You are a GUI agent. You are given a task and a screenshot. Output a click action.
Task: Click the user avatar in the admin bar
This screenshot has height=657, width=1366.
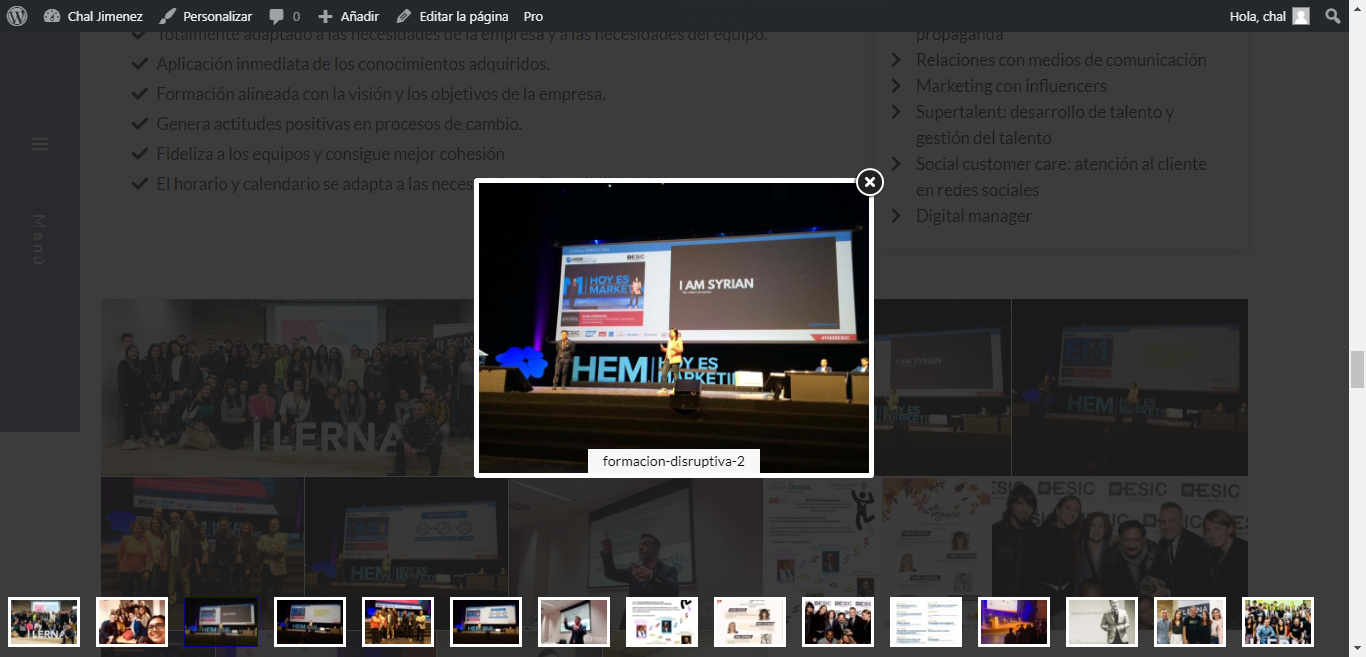[x=1300, y=16]
